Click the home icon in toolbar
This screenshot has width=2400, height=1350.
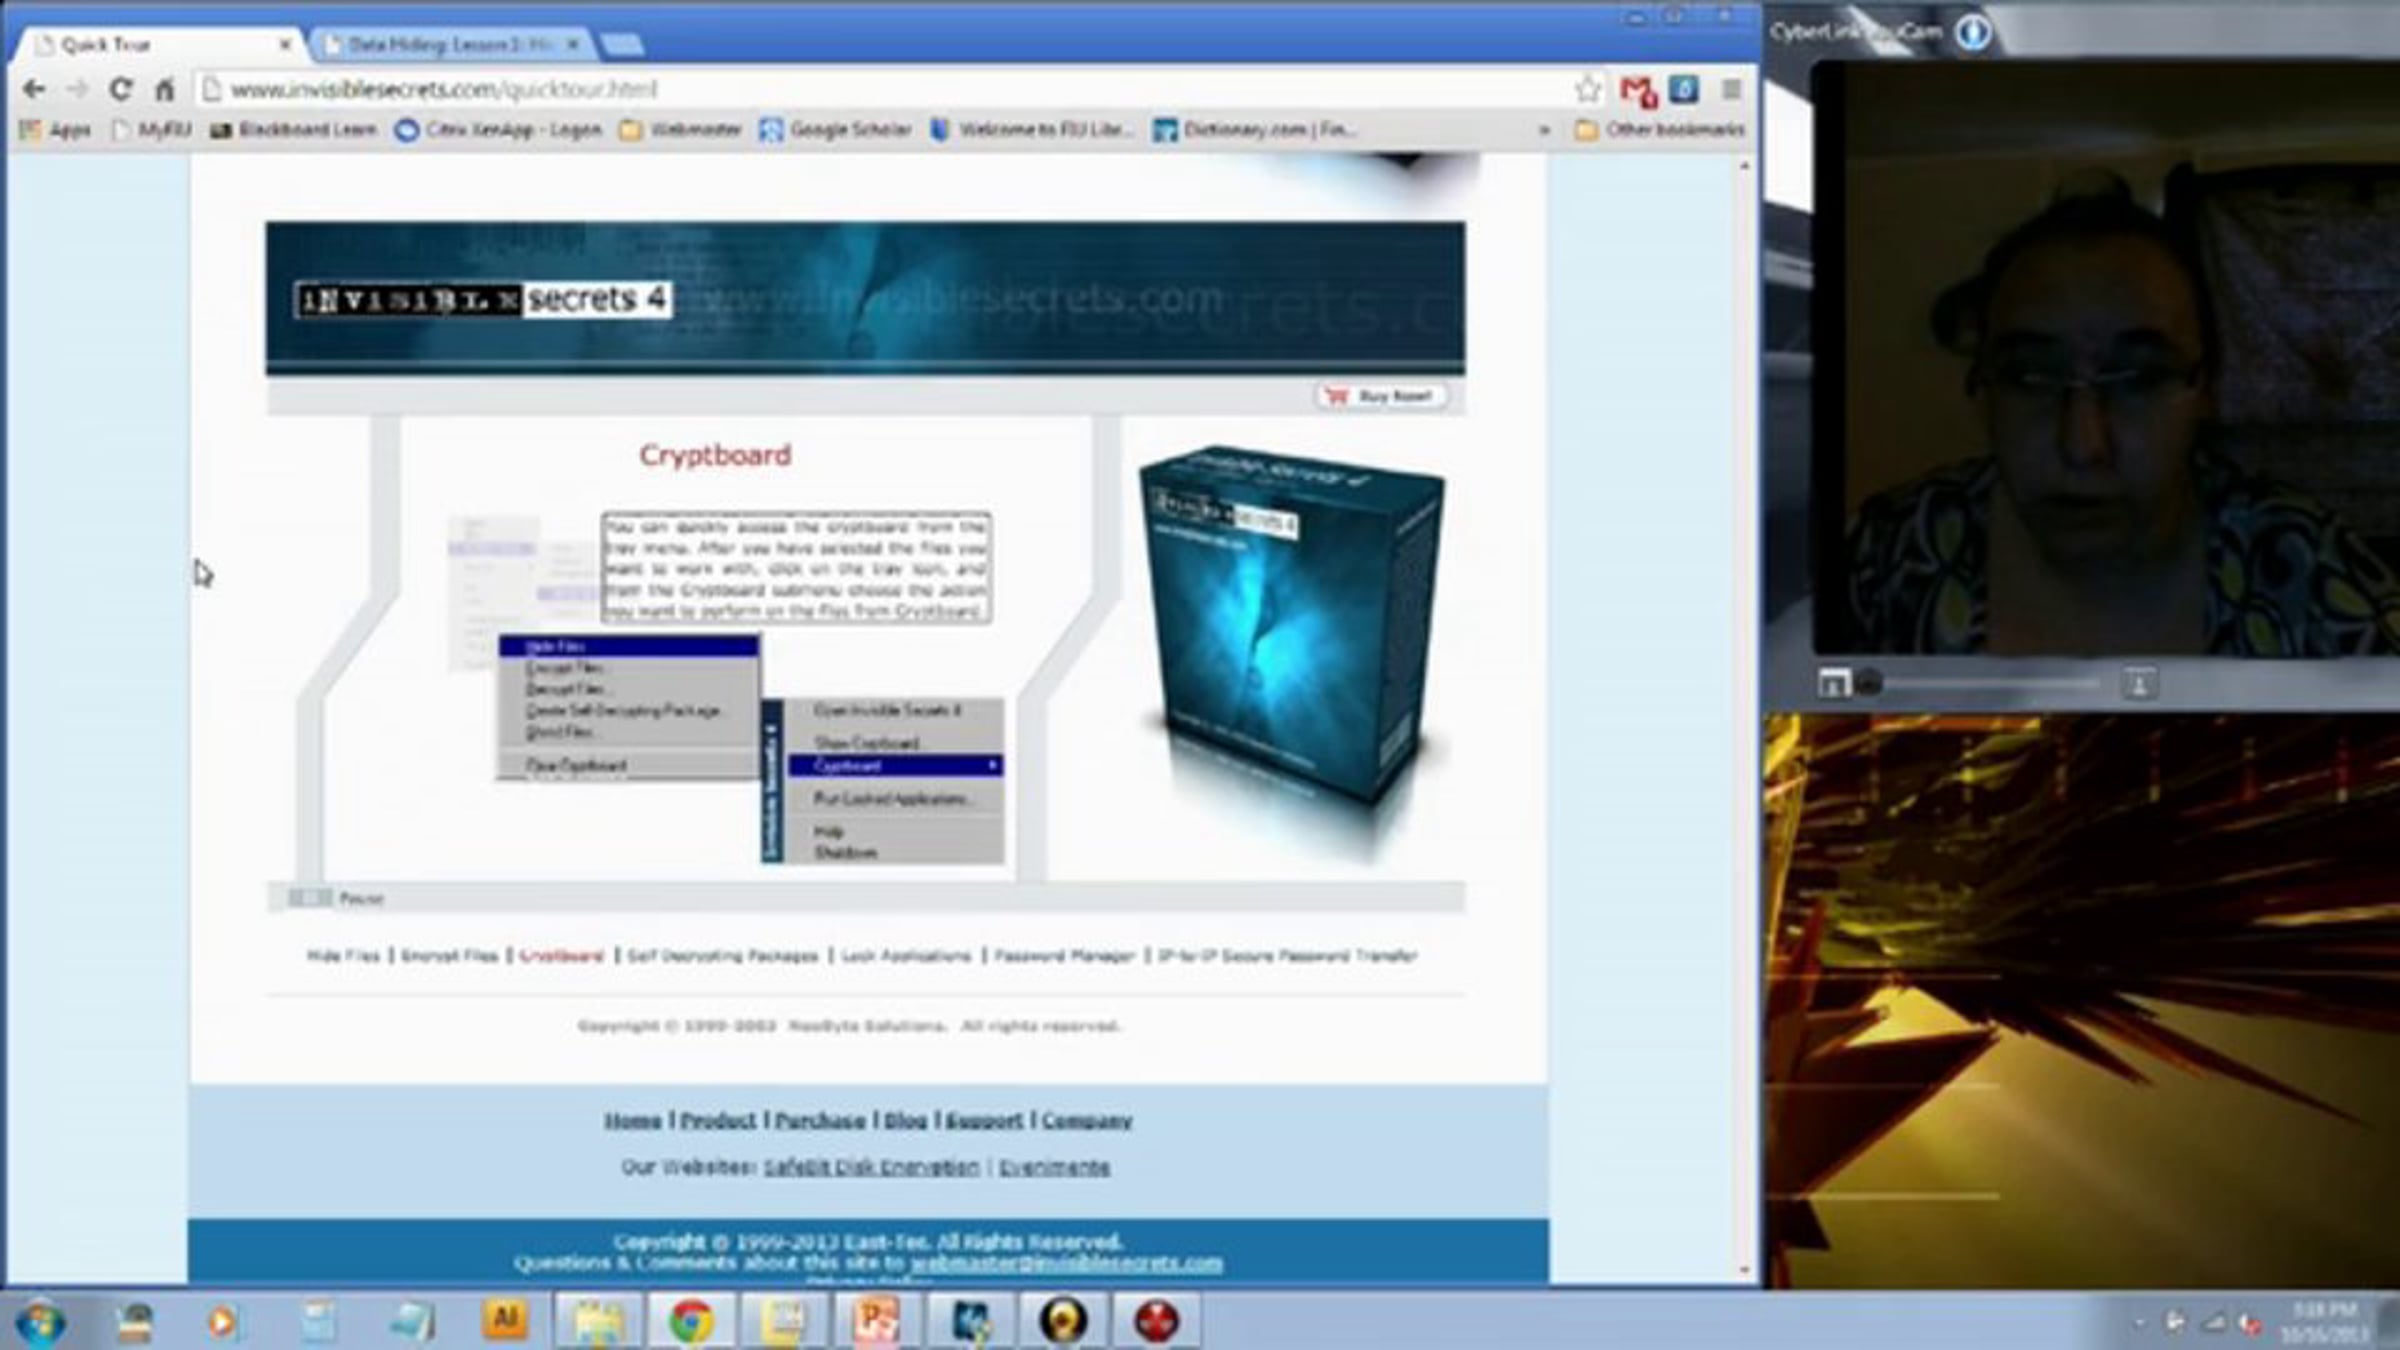(165, 90)
